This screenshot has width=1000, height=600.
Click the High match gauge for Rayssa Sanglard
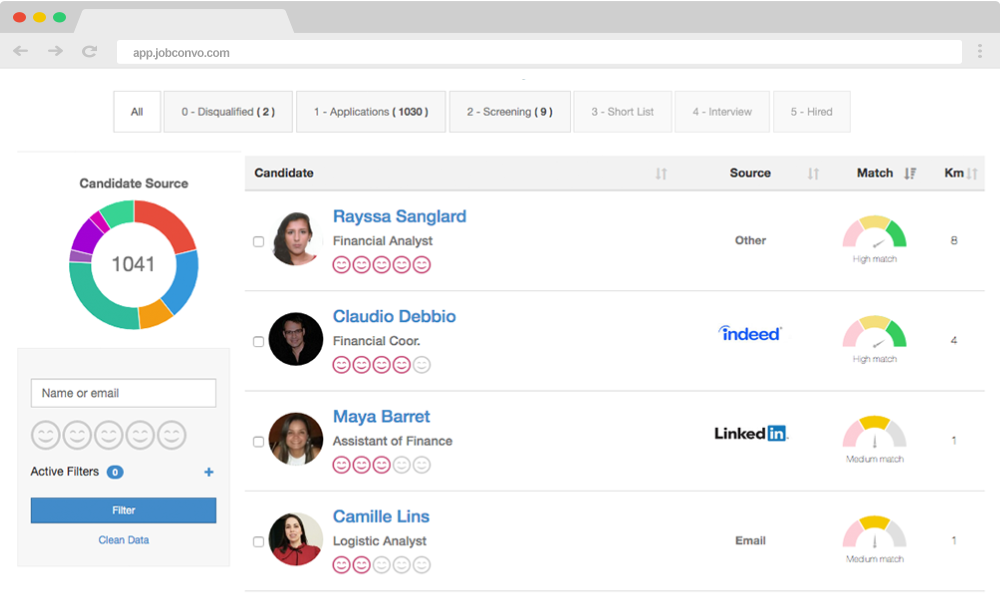point(874,238)
